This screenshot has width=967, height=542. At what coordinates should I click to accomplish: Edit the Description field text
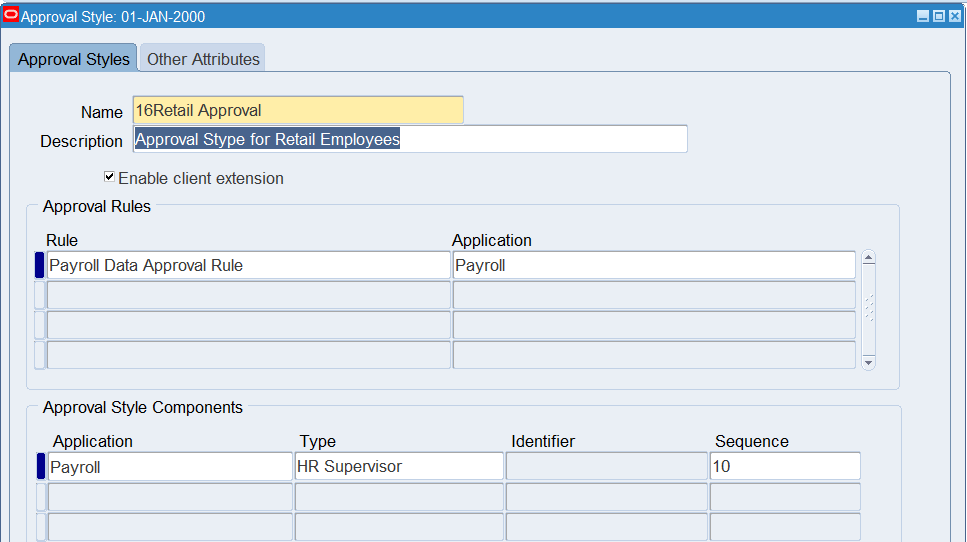point(410,139)
